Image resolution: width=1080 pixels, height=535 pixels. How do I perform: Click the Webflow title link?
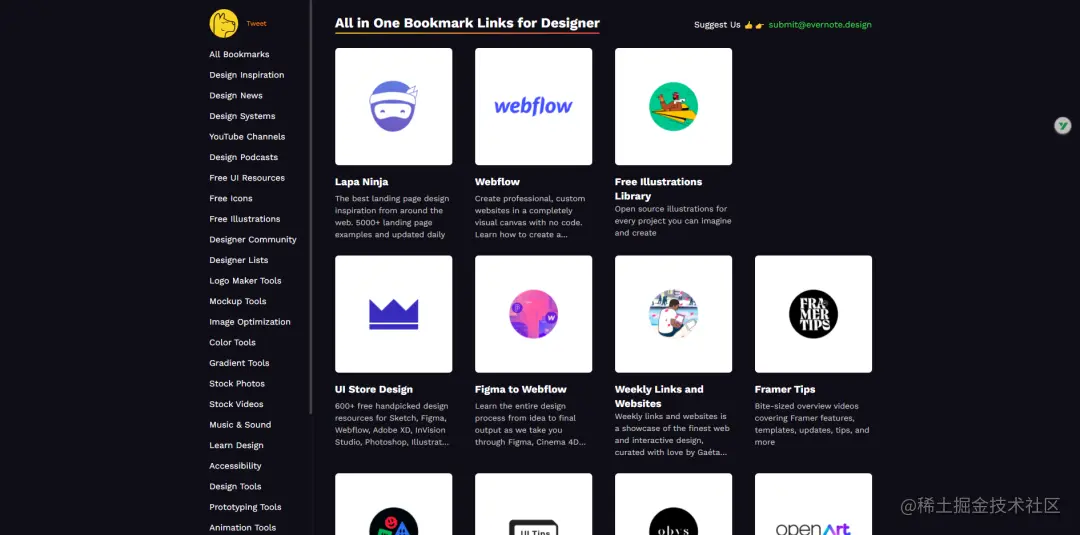tap(497, 182)
